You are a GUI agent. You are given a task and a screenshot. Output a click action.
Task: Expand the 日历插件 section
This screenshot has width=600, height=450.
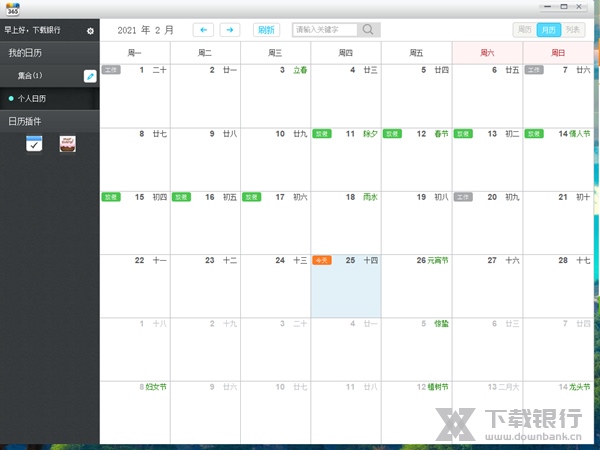(x=50, y=121)
